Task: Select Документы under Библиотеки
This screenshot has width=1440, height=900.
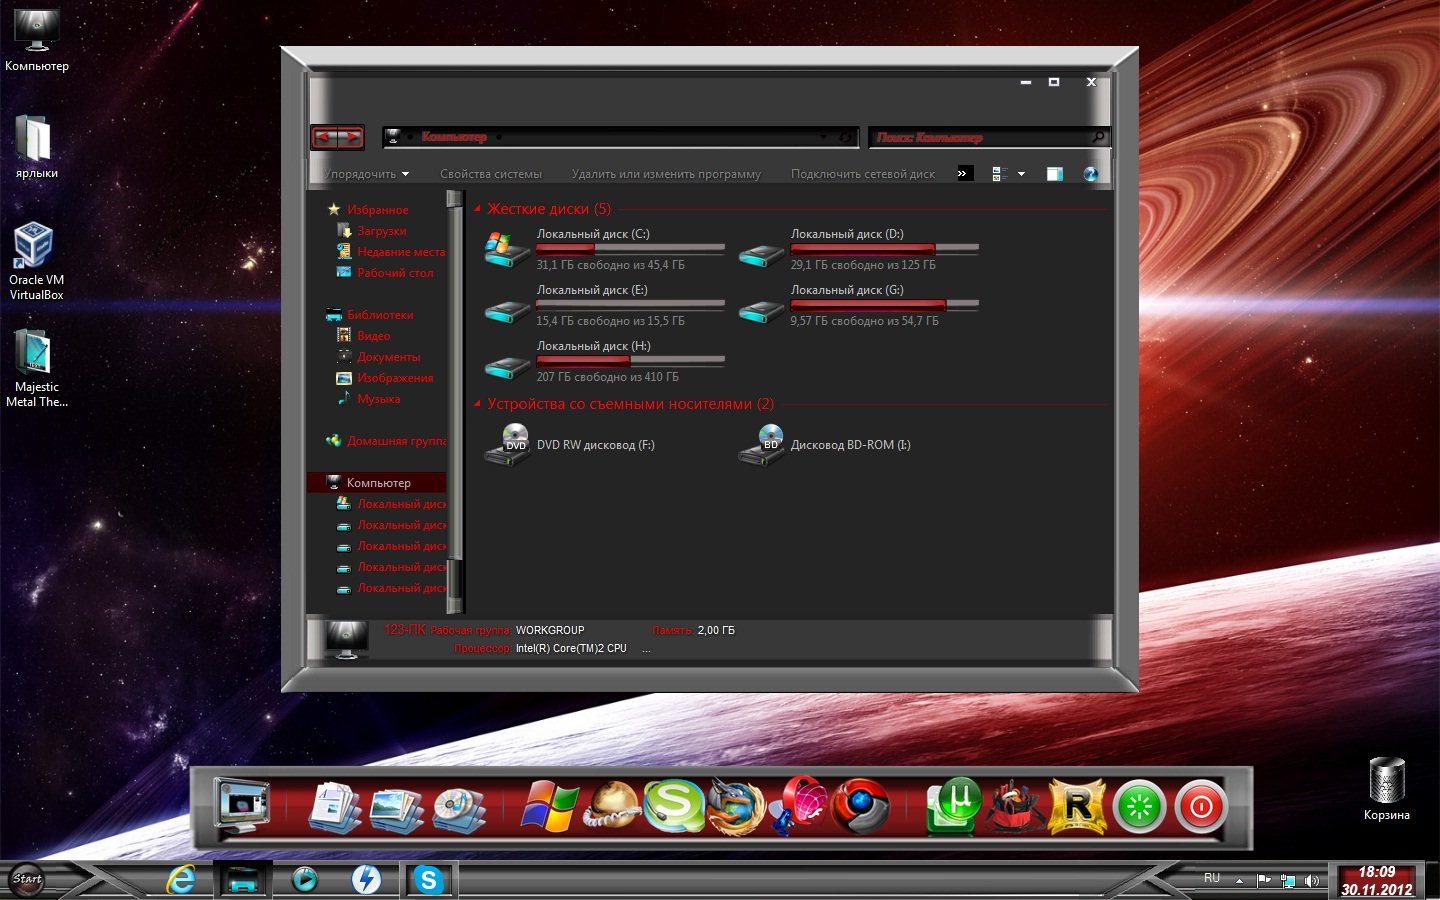Action: tap(388, 357)
